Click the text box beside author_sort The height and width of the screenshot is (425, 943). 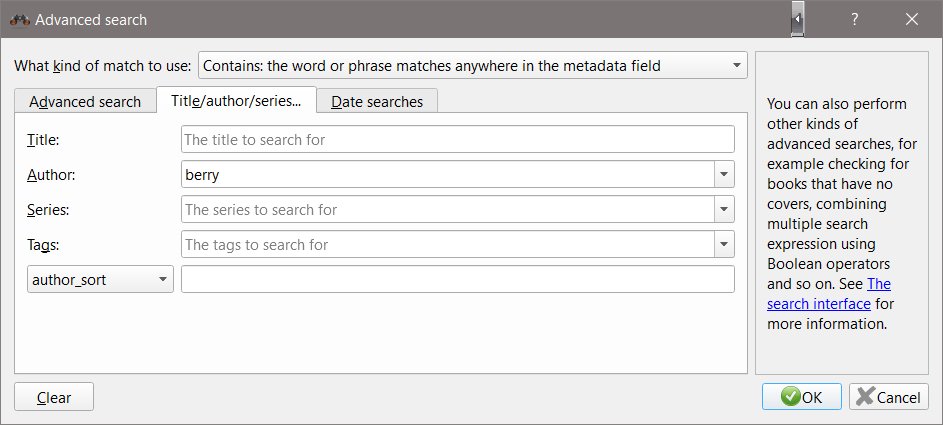click(x=457, y=280)
